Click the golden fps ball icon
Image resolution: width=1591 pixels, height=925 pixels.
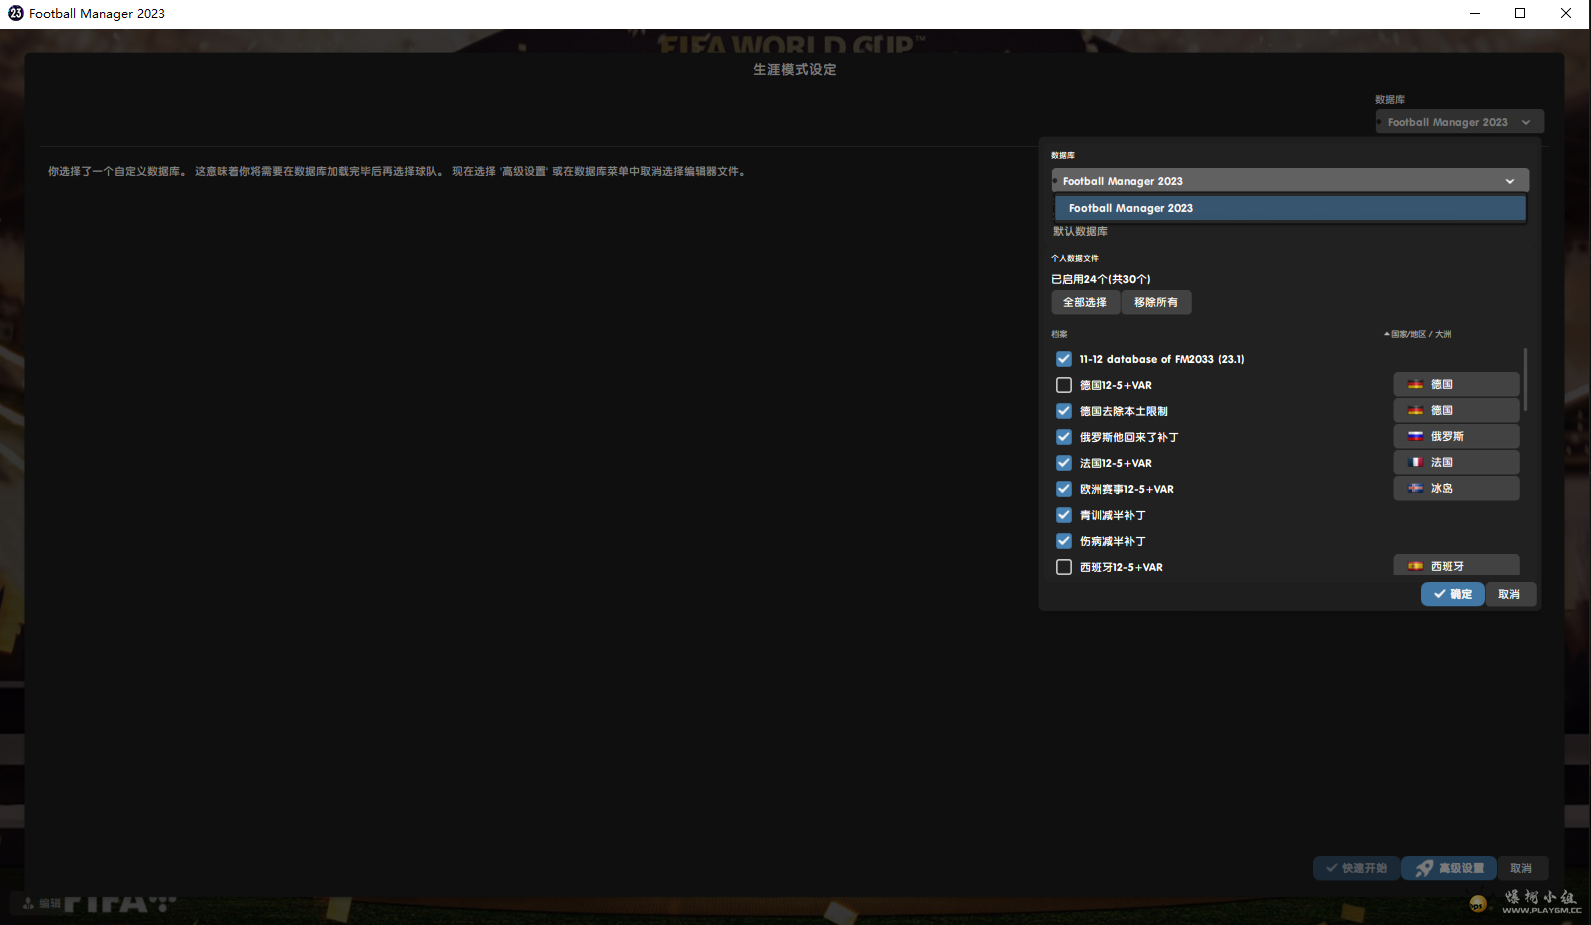point(1477,904)
